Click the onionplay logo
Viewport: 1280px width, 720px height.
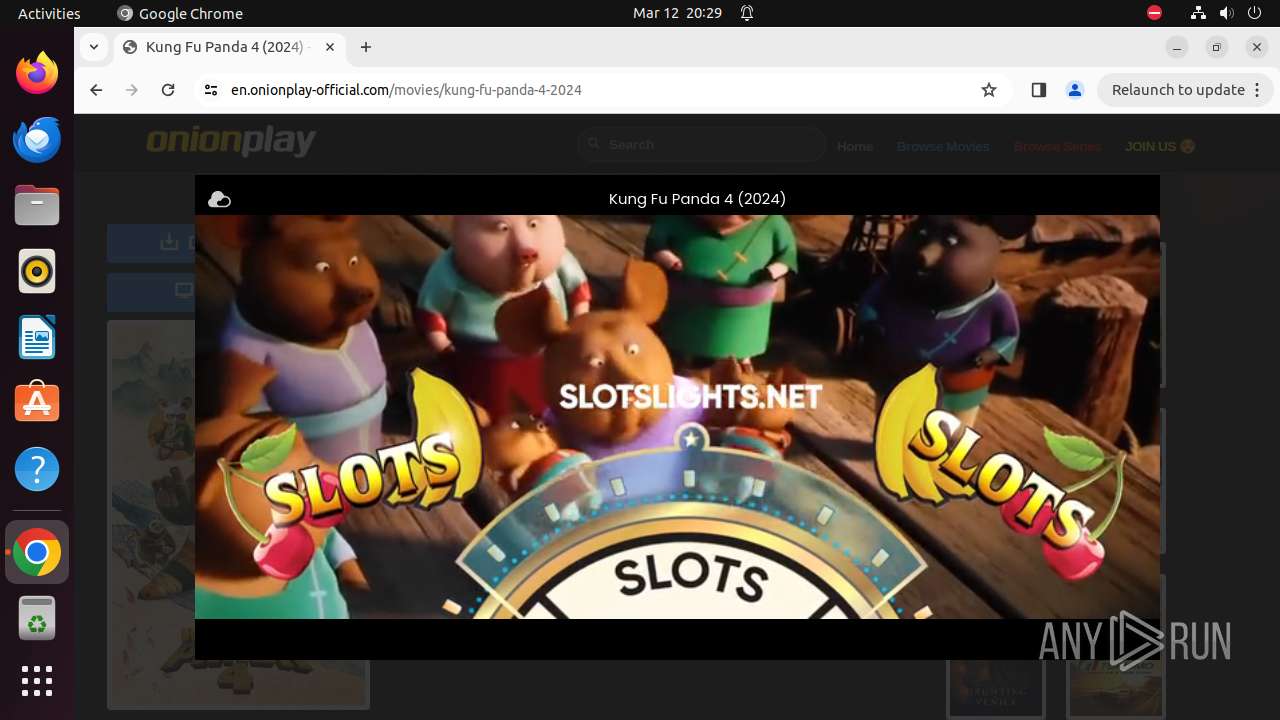click(231, 141)
